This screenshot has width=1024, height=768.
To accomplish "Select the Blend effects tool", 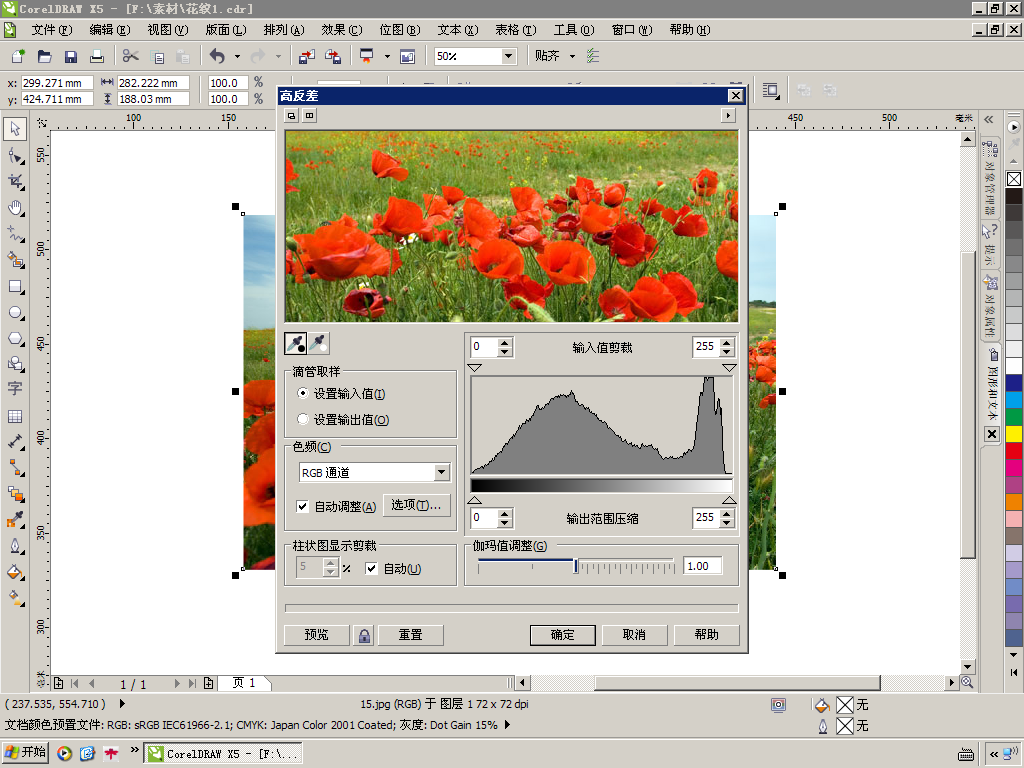I will coord(15,494).
